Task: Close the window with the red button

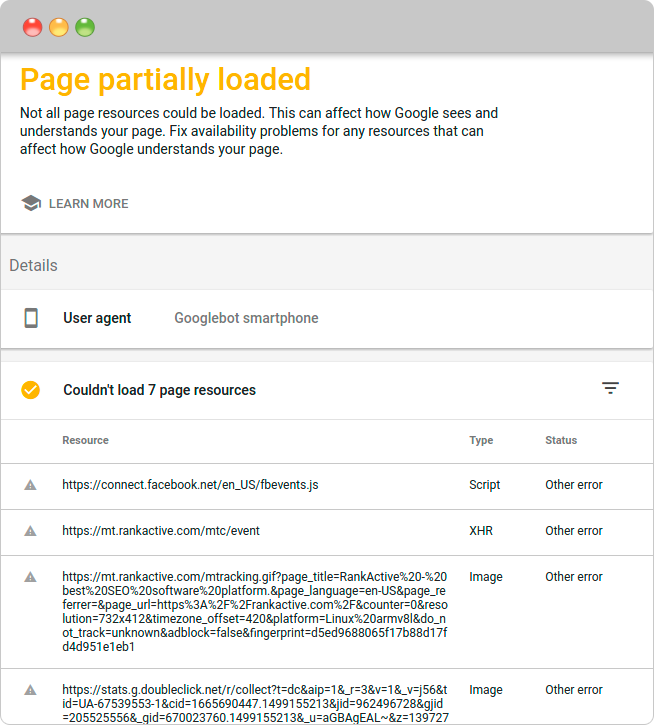Action: [32, 27]
